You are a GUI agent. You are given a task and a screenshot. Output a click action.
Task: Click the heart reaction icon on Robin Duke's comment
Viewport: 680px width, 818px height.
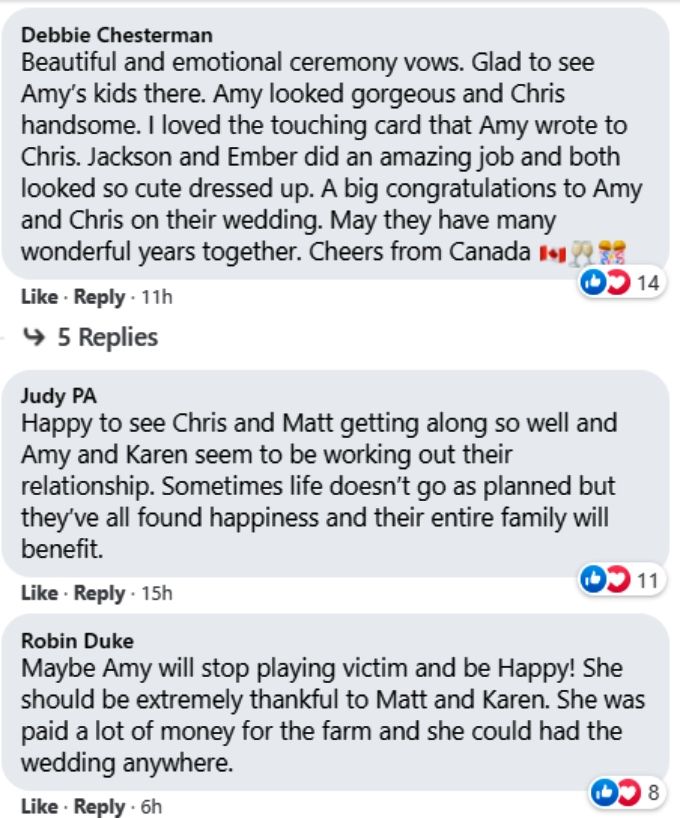click(x=628, y=792)
